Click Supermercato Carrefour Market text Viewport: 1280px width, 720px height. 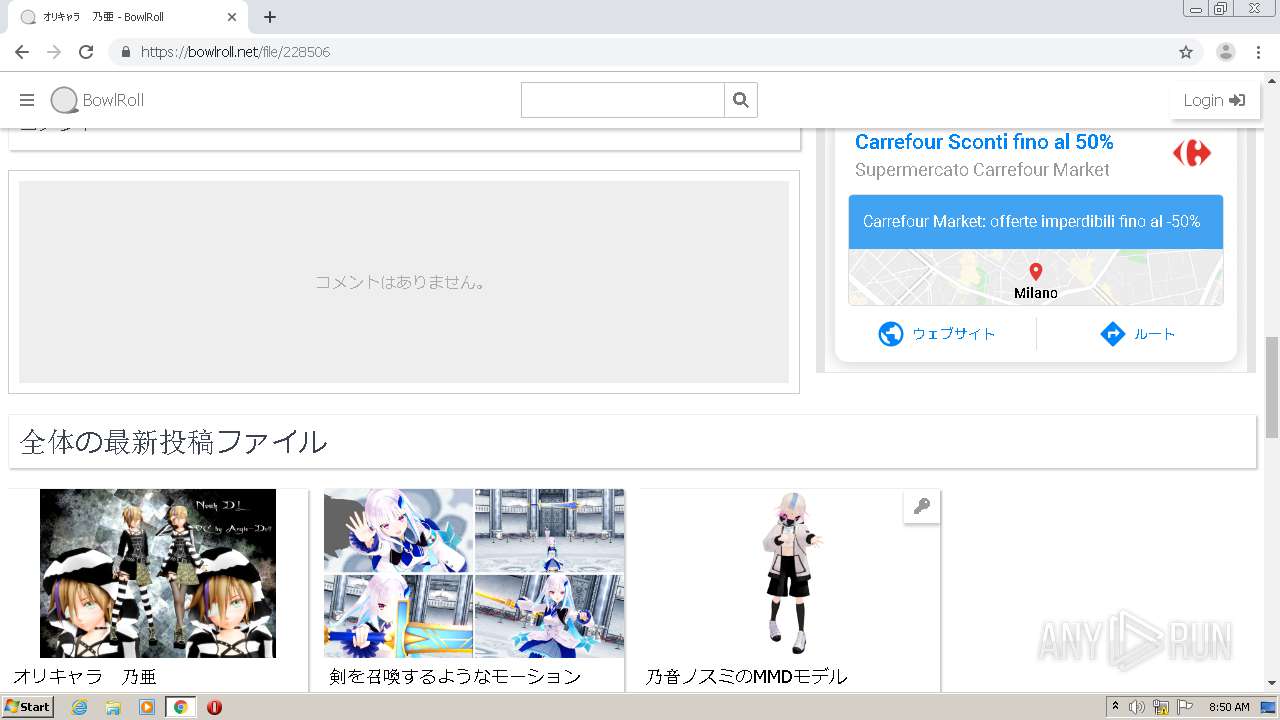coord(982,170)
